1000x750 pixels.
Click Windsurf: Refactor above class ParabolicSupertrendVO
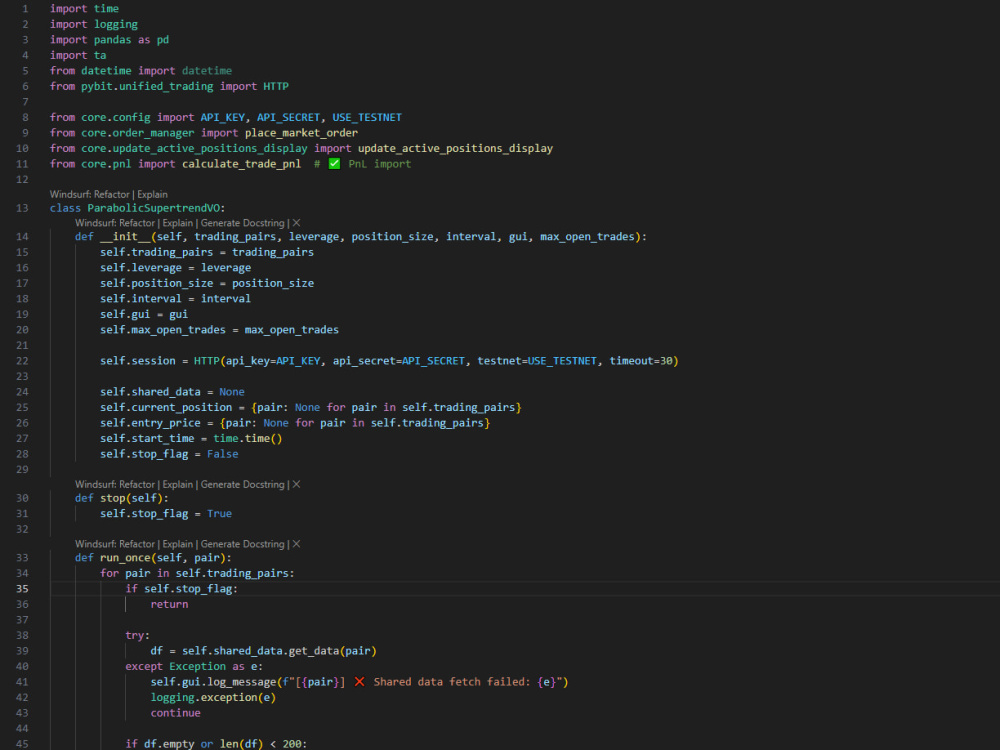coord(90,195)
